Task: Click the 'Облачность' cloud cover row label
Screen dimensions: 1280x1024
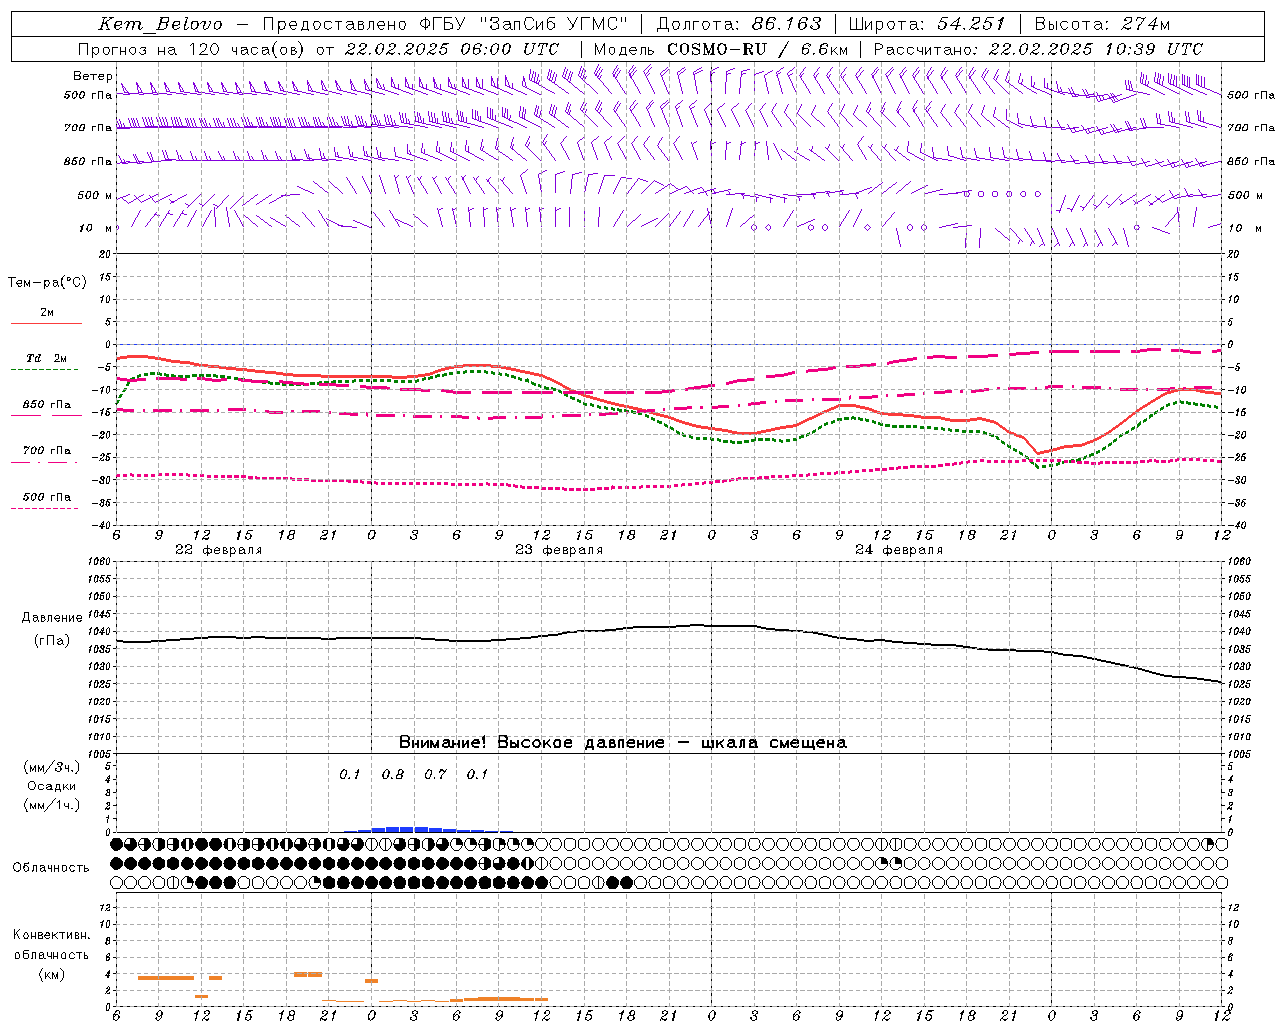Action: [x=51, y=868]
